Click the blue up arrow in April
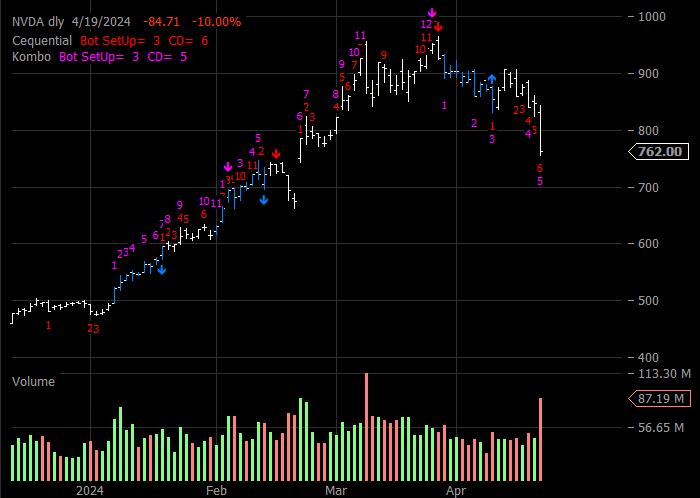This screenshot has width=700, height=498. click(492, 79)
